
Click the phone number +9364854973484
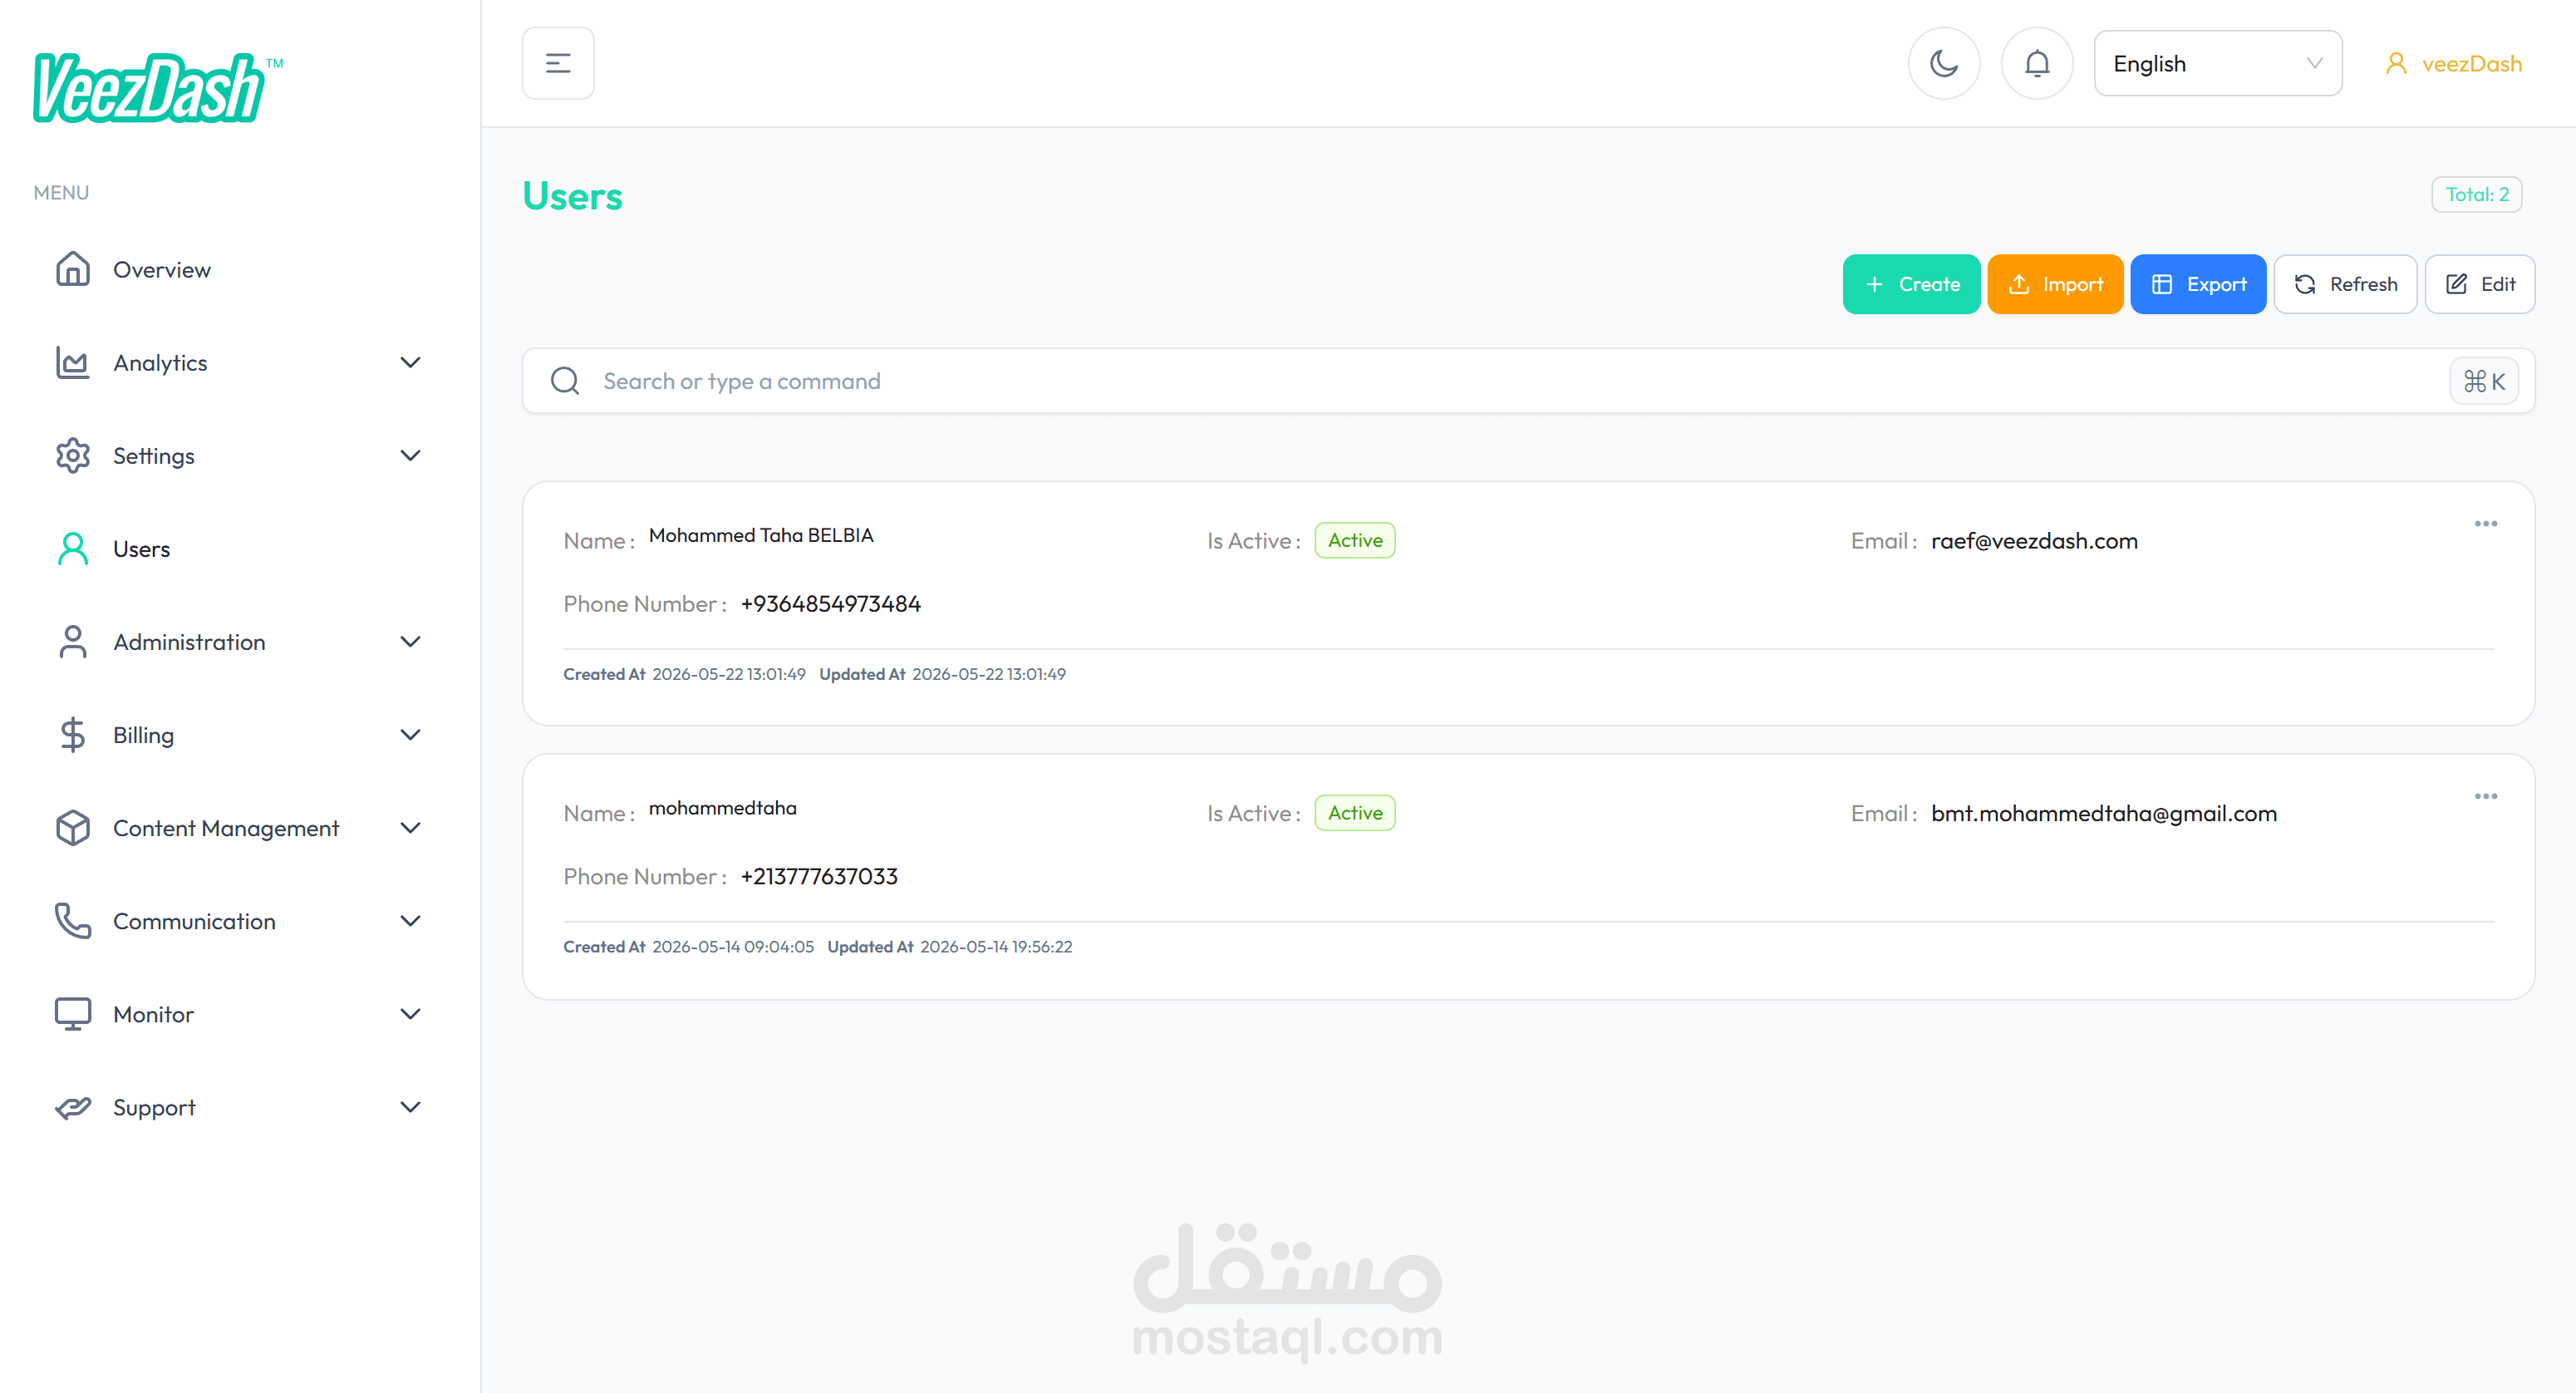click(x=830, y=604)
